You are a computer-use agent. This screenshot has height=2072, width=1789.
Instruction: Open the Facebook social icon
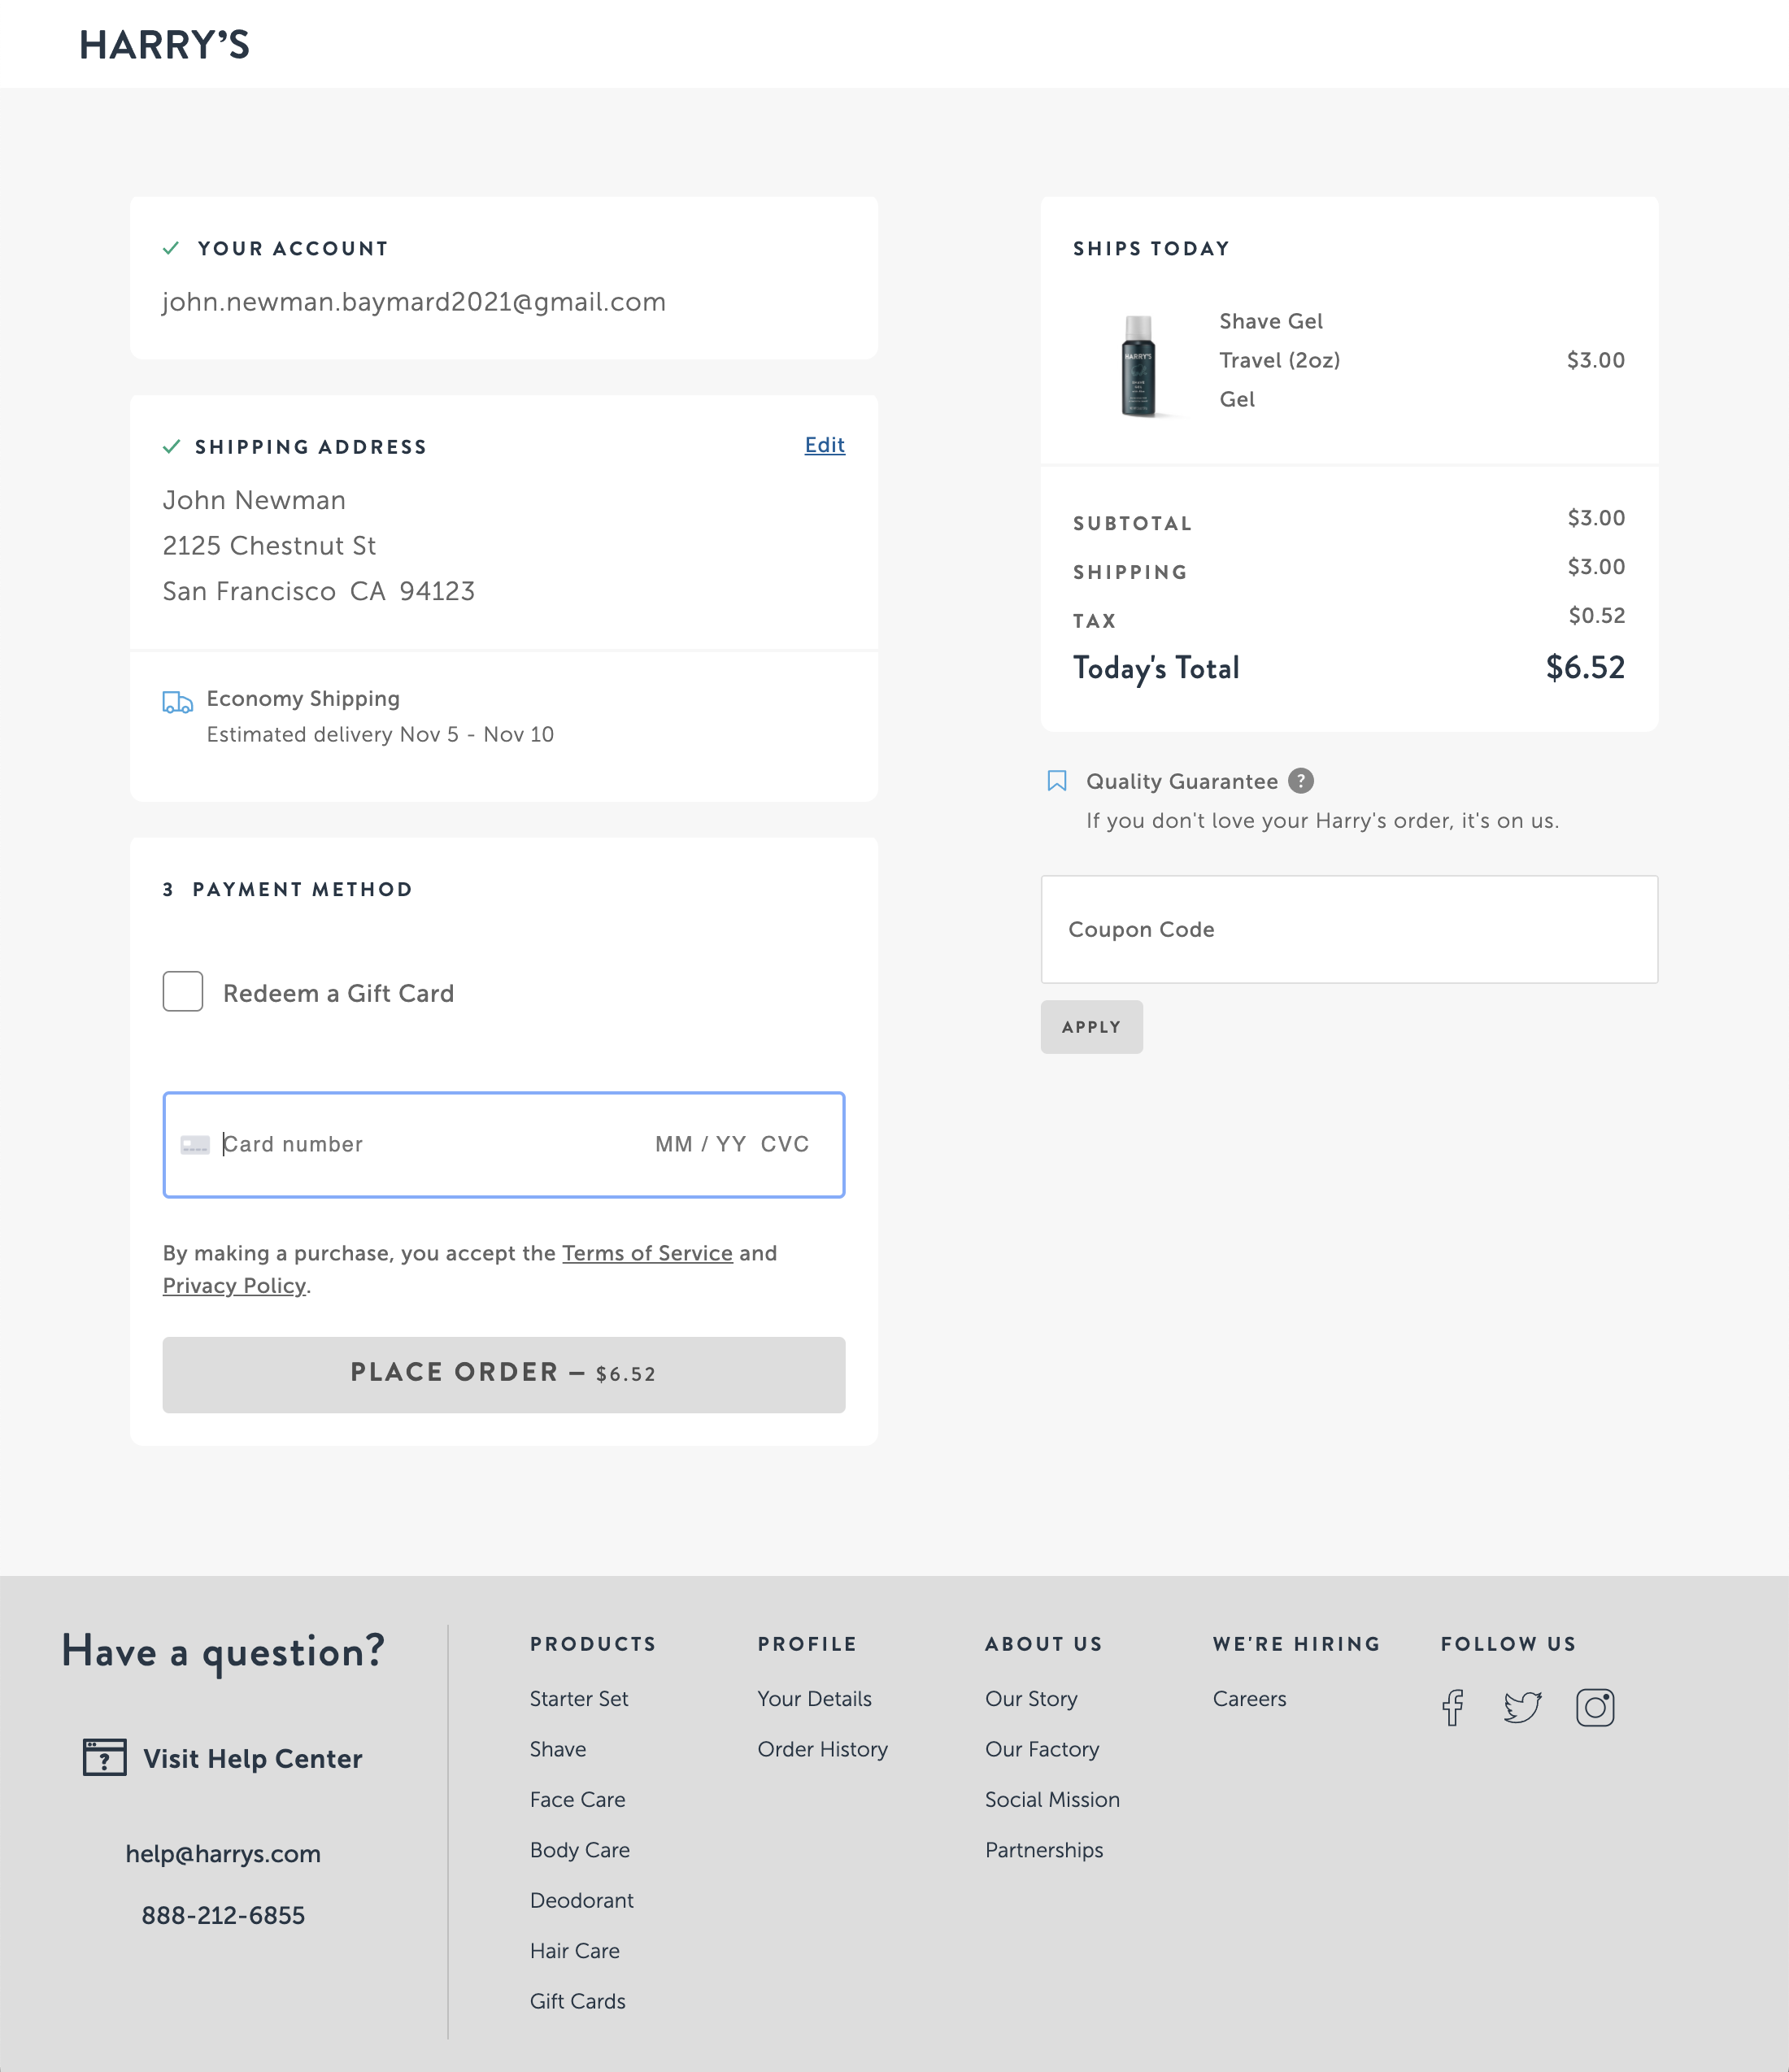tap(1453, 1709)
